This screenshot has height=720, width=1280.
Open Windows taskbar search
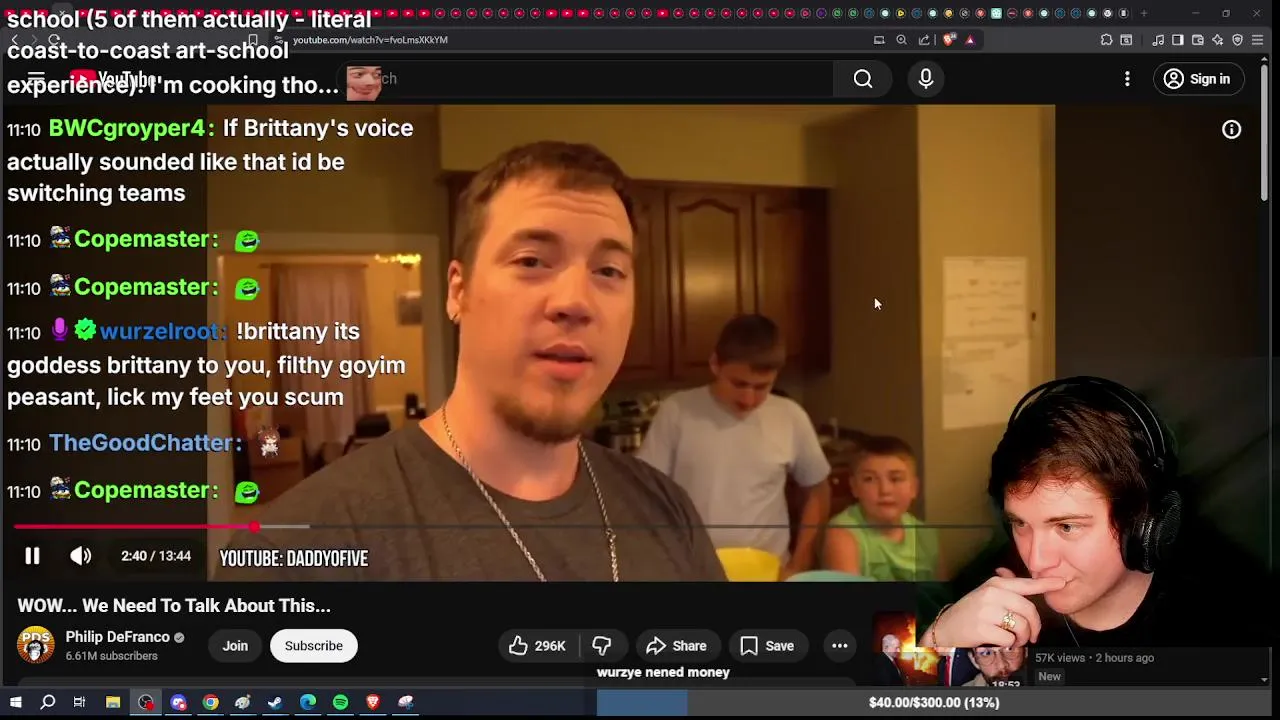(x=47, y=702)
